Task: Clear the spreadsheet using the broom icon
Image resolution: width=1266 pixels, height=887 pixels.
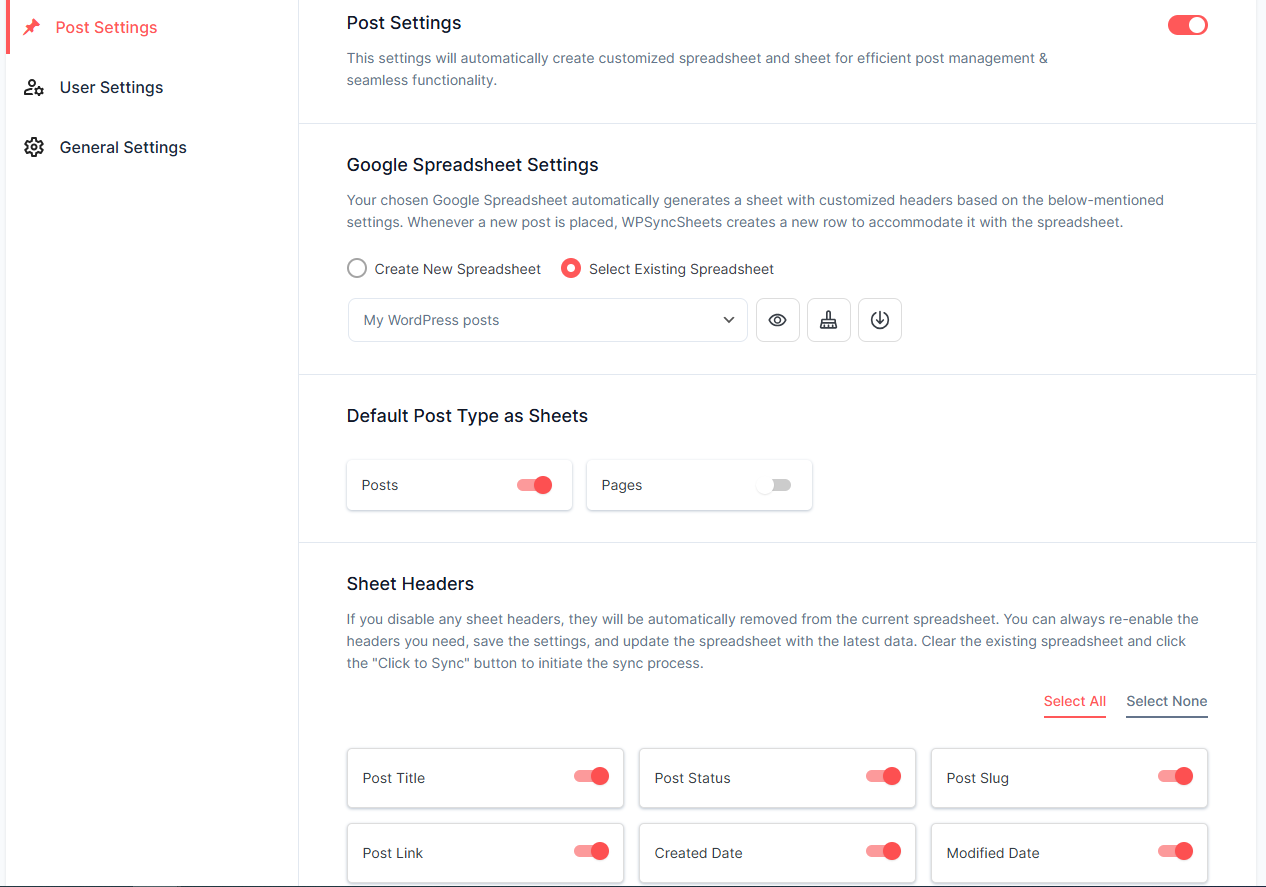Action: [x=828, y=320]
